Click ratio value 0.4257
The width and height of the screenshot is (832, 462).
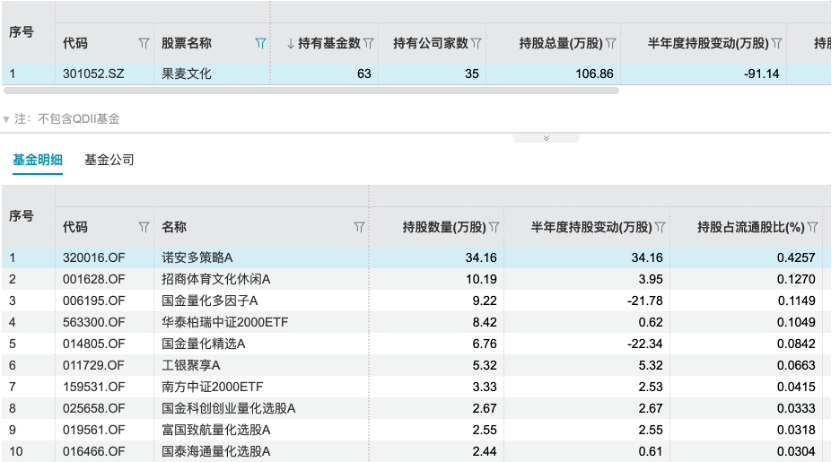click(x=796, y=258)
